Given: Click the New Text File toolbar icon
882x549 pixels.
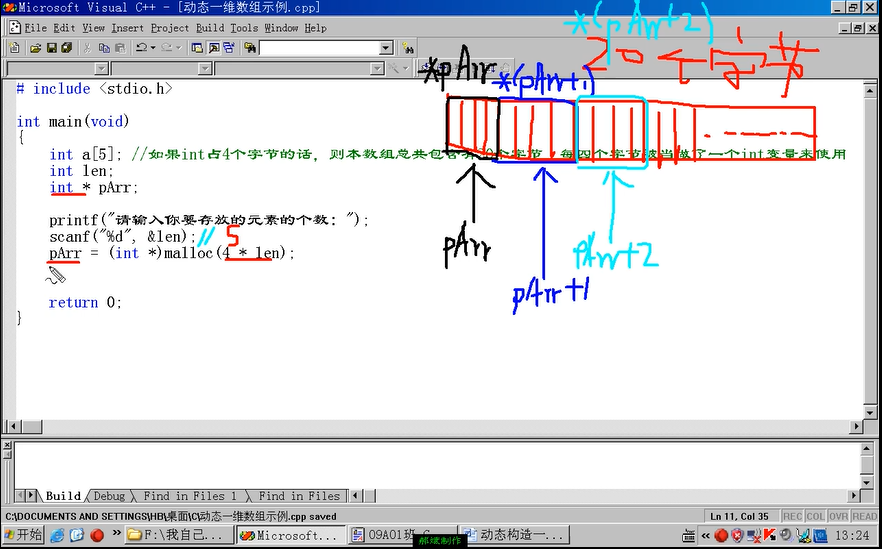Looking at the screenshot, I should click(15, 48).
